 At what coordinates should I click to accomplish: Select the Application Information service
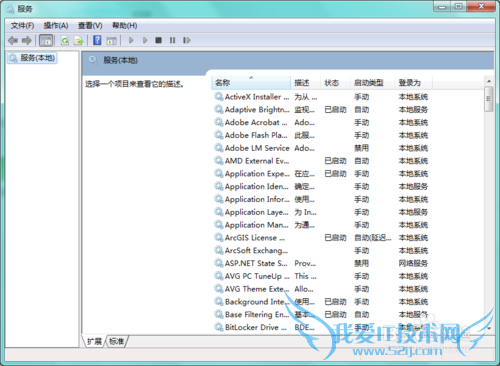(x=321, y=199)
